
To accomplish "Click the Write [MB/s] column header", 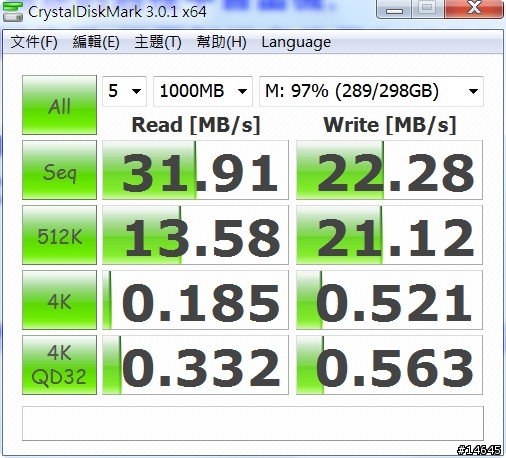I will [390, 125].
